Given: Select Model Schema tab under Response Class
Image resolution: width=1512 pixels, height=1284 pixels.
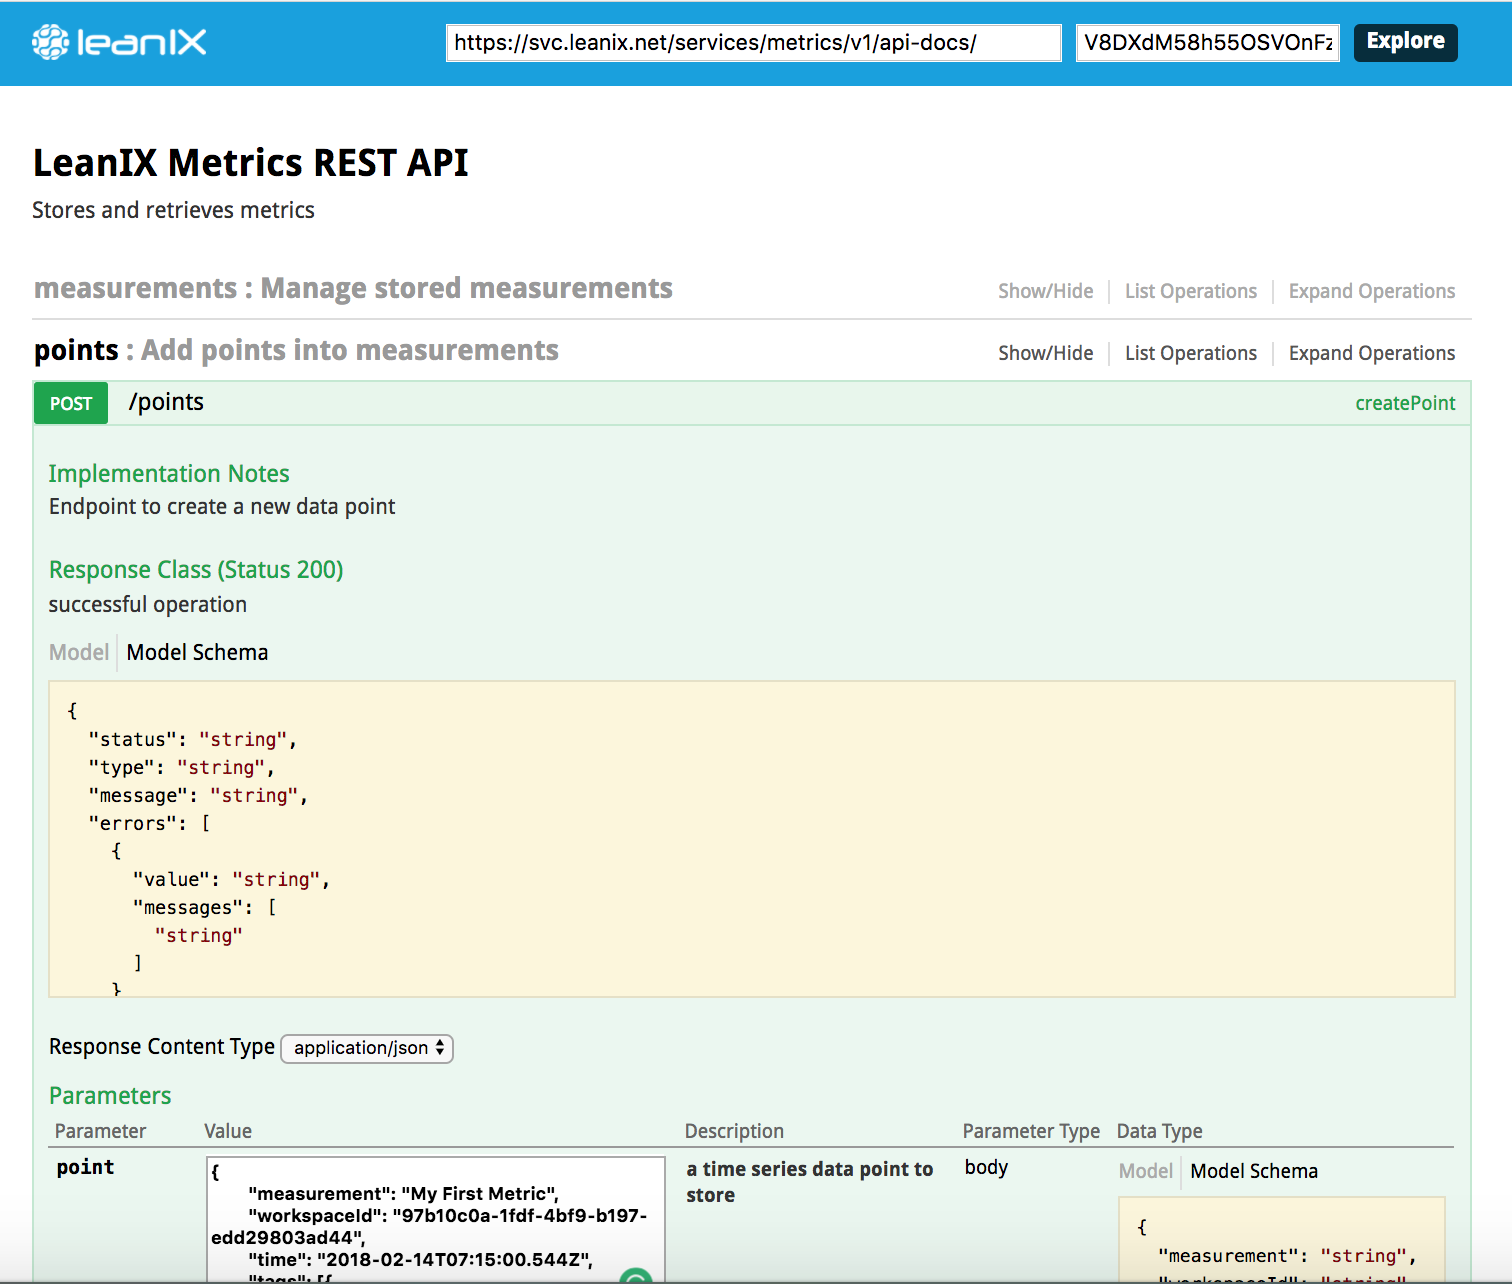Looking at the screenshot, I should 197,652.
